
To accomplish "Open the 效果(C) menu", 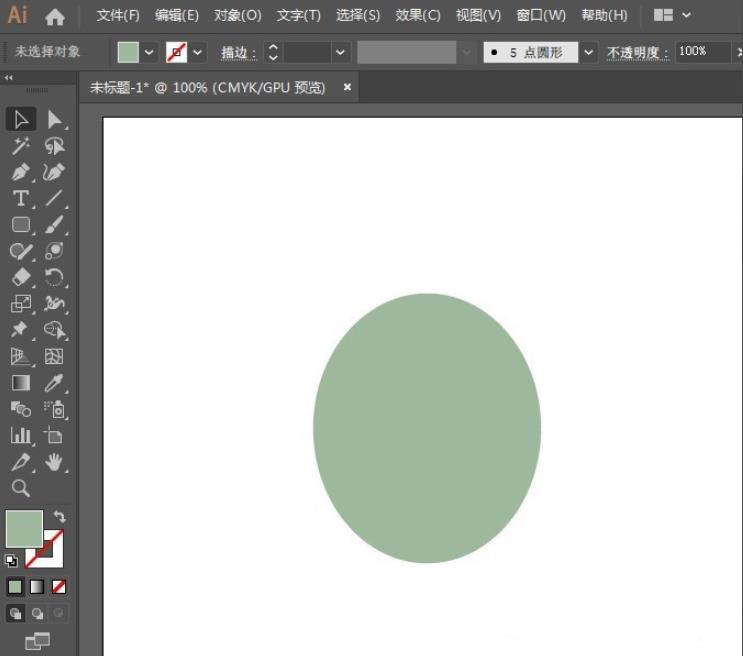I will point(417,16).
